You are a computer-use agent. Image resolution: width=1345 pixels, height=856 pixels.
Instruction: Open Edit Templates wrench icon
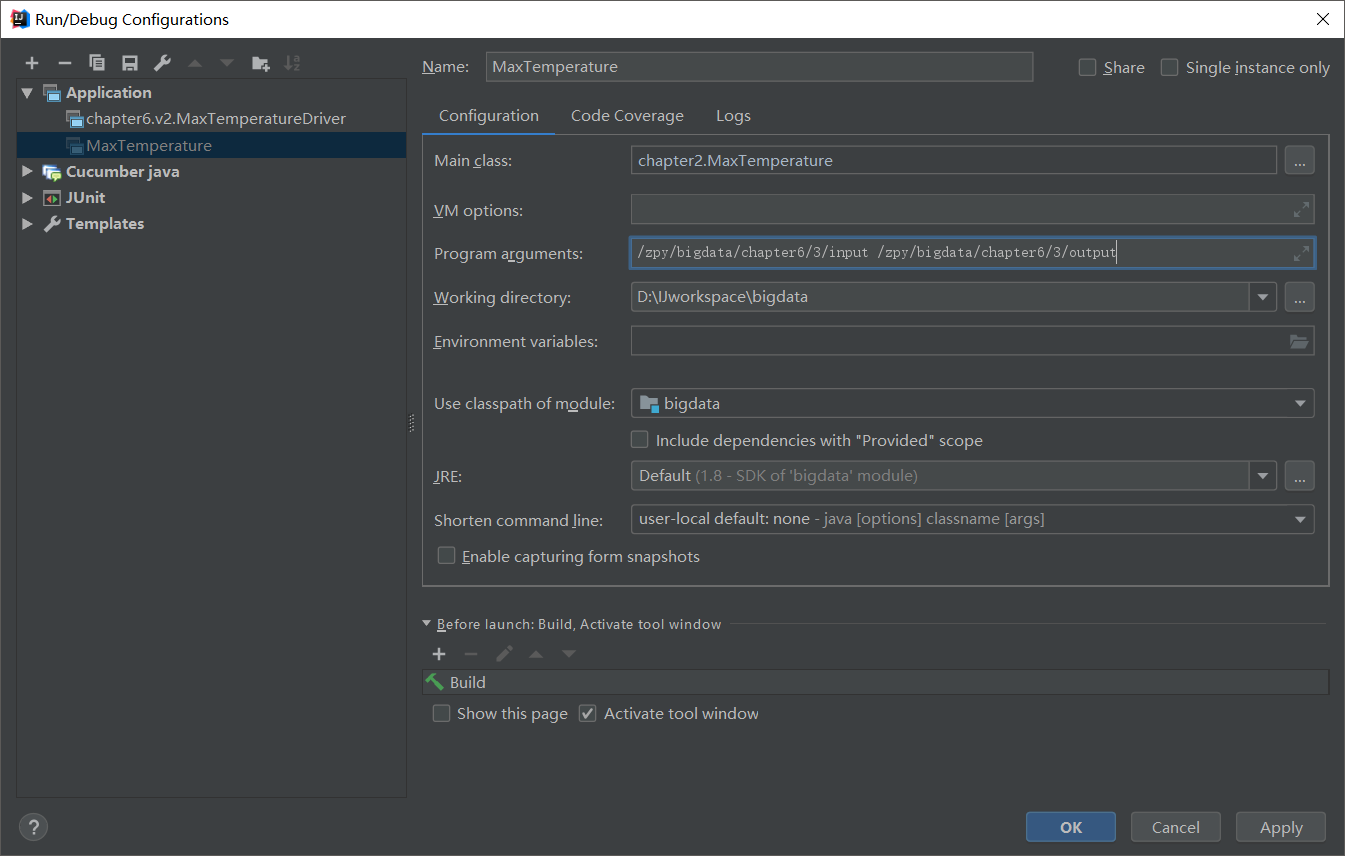coord(162,63)
